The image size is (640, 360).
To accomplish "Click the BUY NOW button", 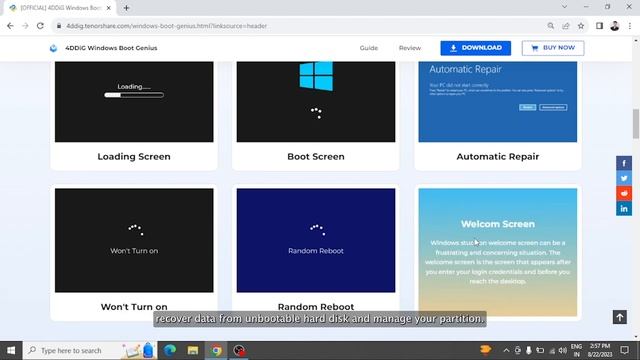I will pyautogui.click(x=553, y=48).
